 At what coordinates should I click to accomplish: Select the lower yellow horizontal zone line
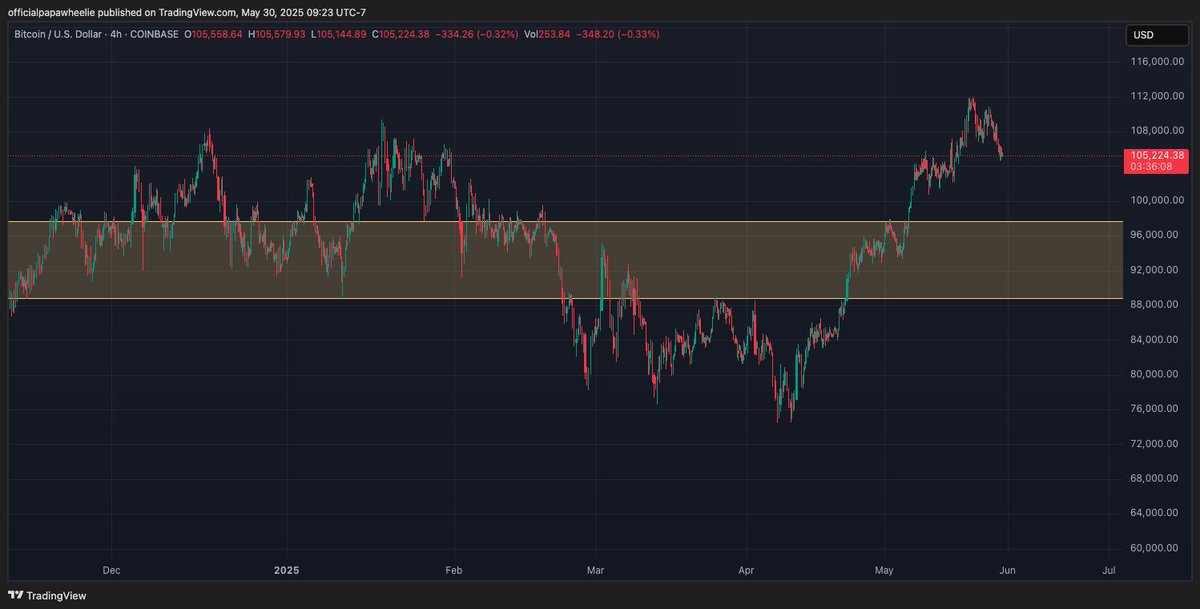pos(565,298)
